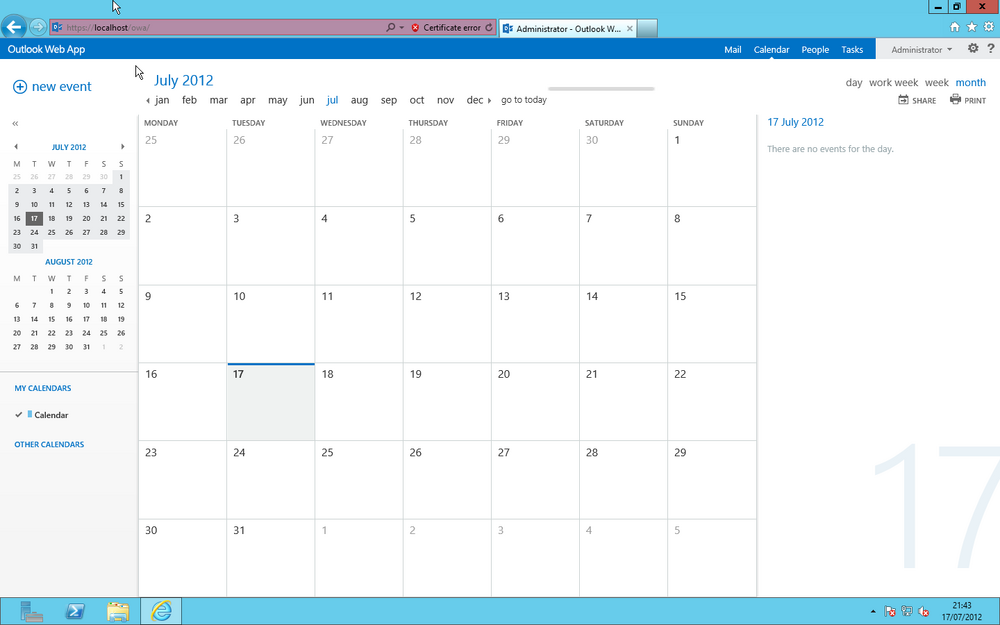Click the refresh icon in address bar
1000x625 pixels.
click(x=489, y=27)
